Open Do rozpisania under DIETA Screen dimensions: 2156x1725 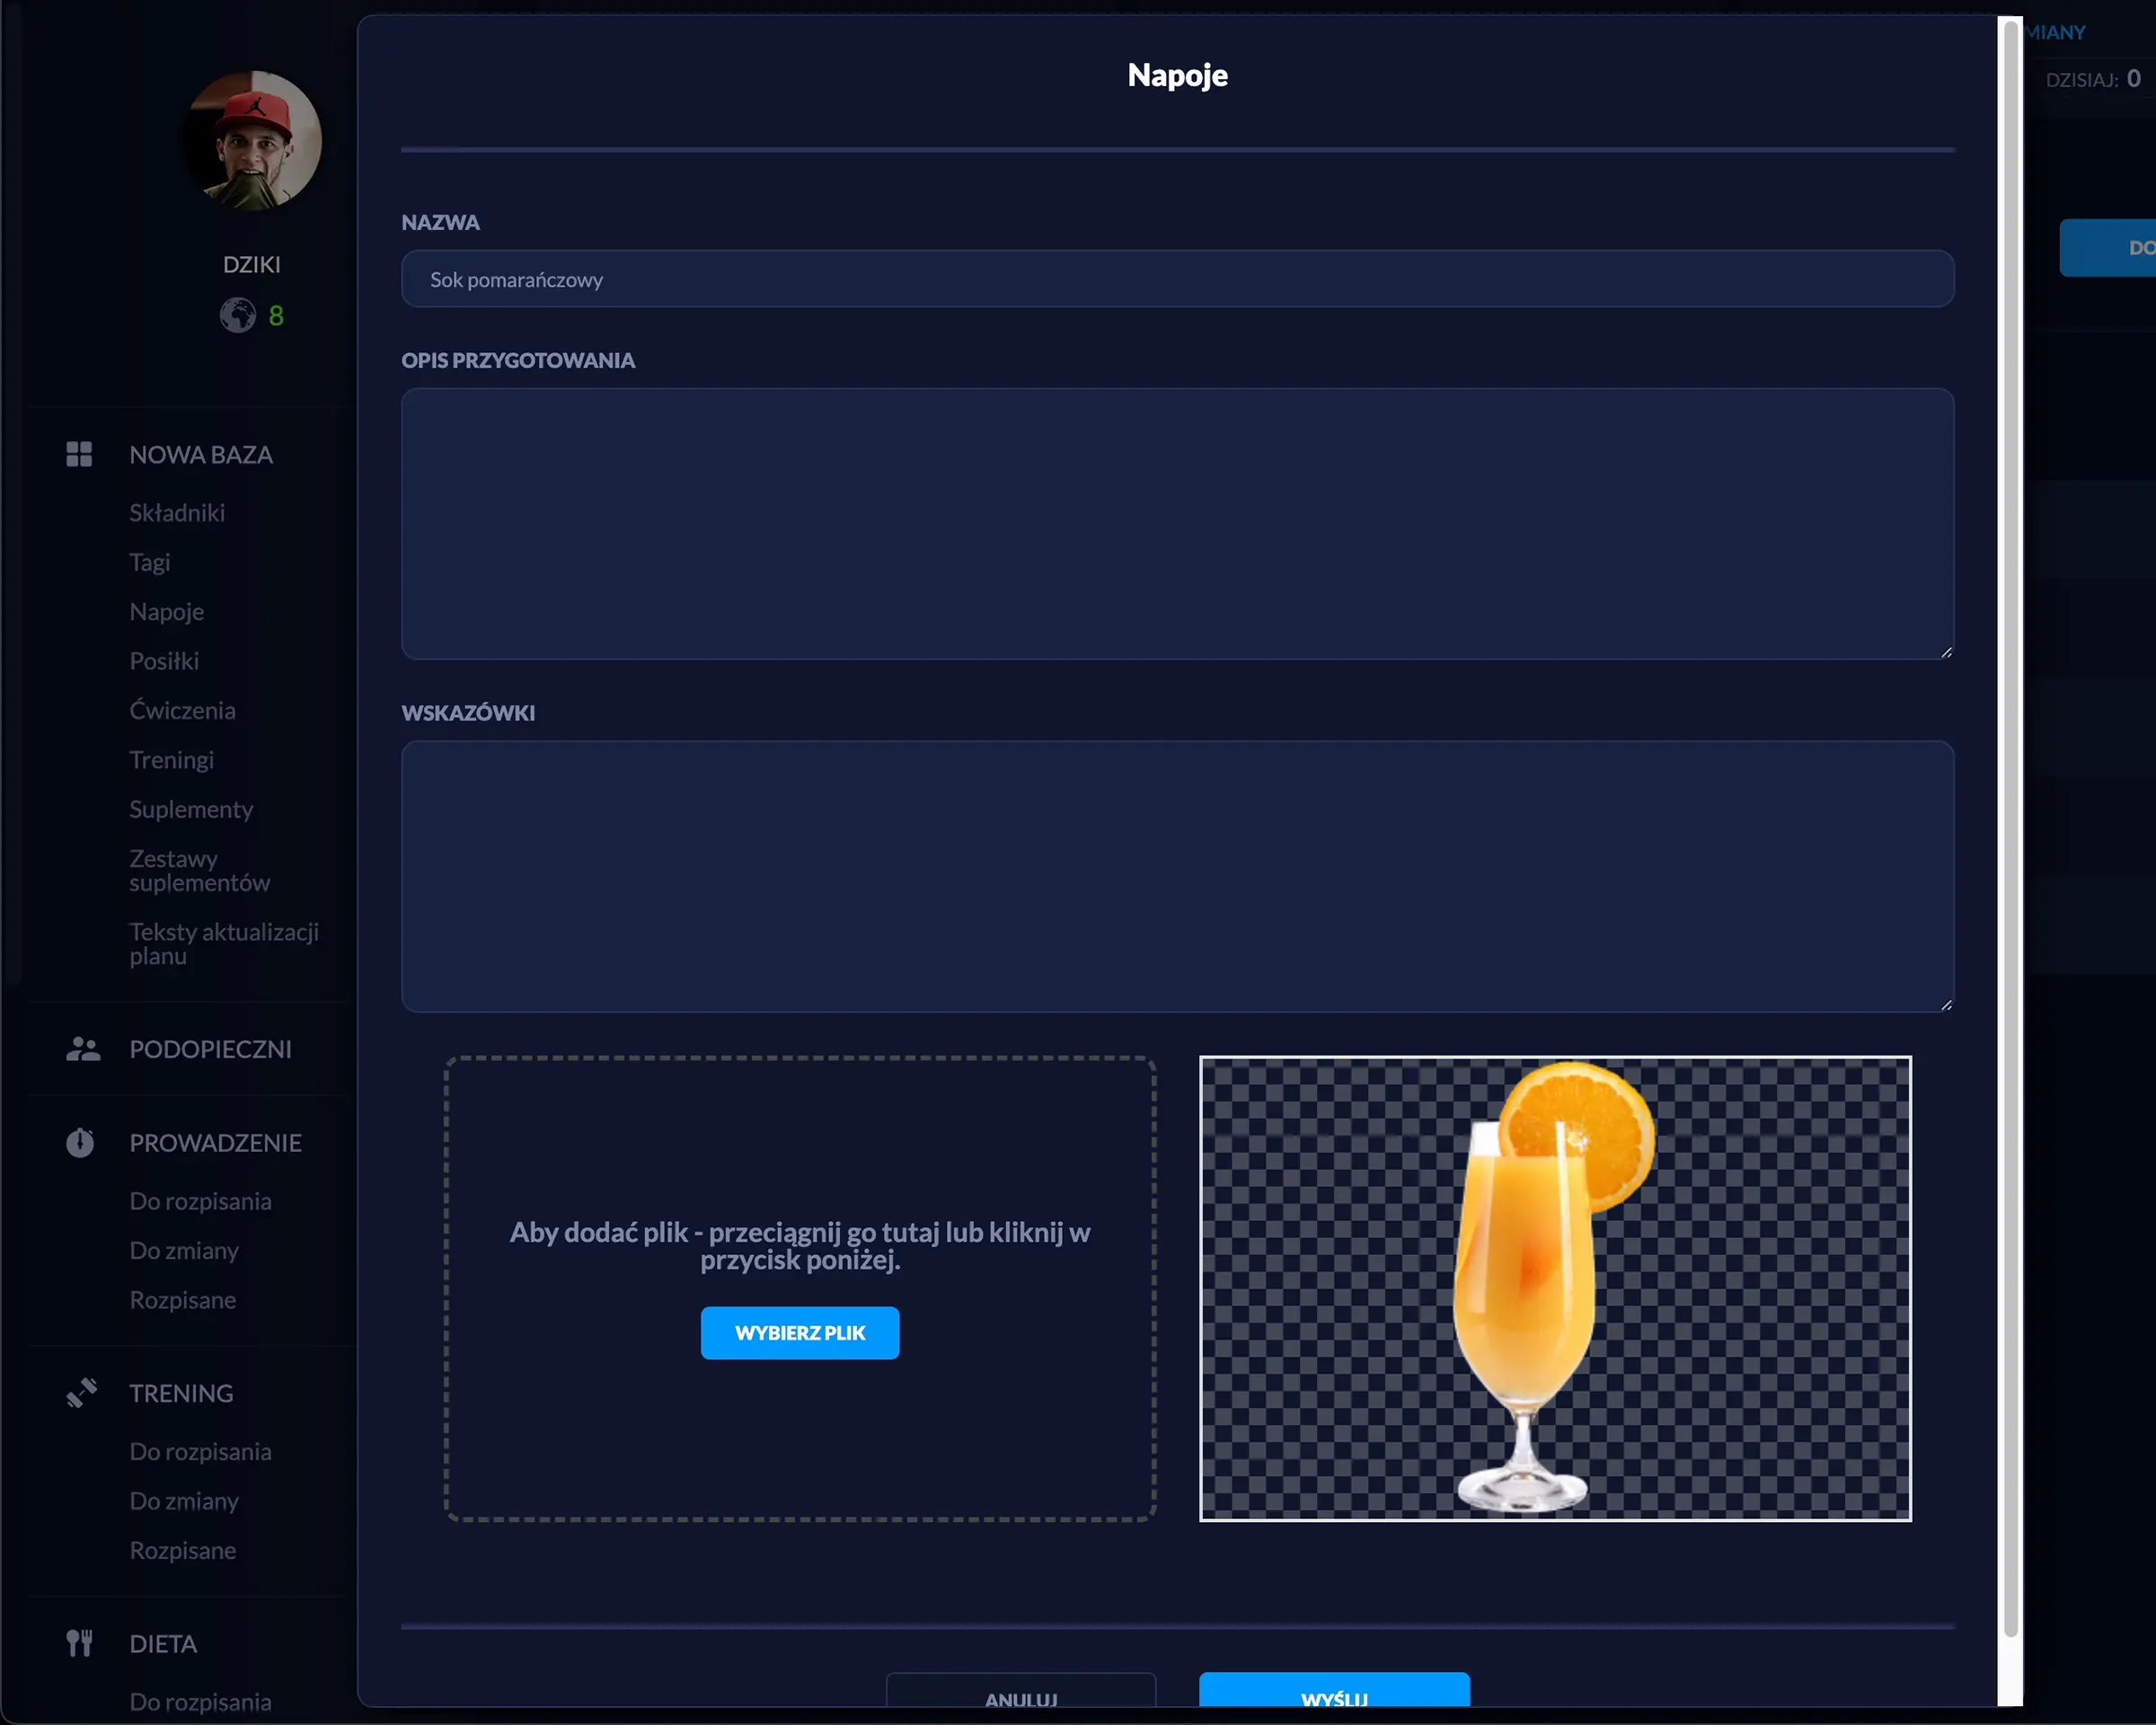(200, 1702)
